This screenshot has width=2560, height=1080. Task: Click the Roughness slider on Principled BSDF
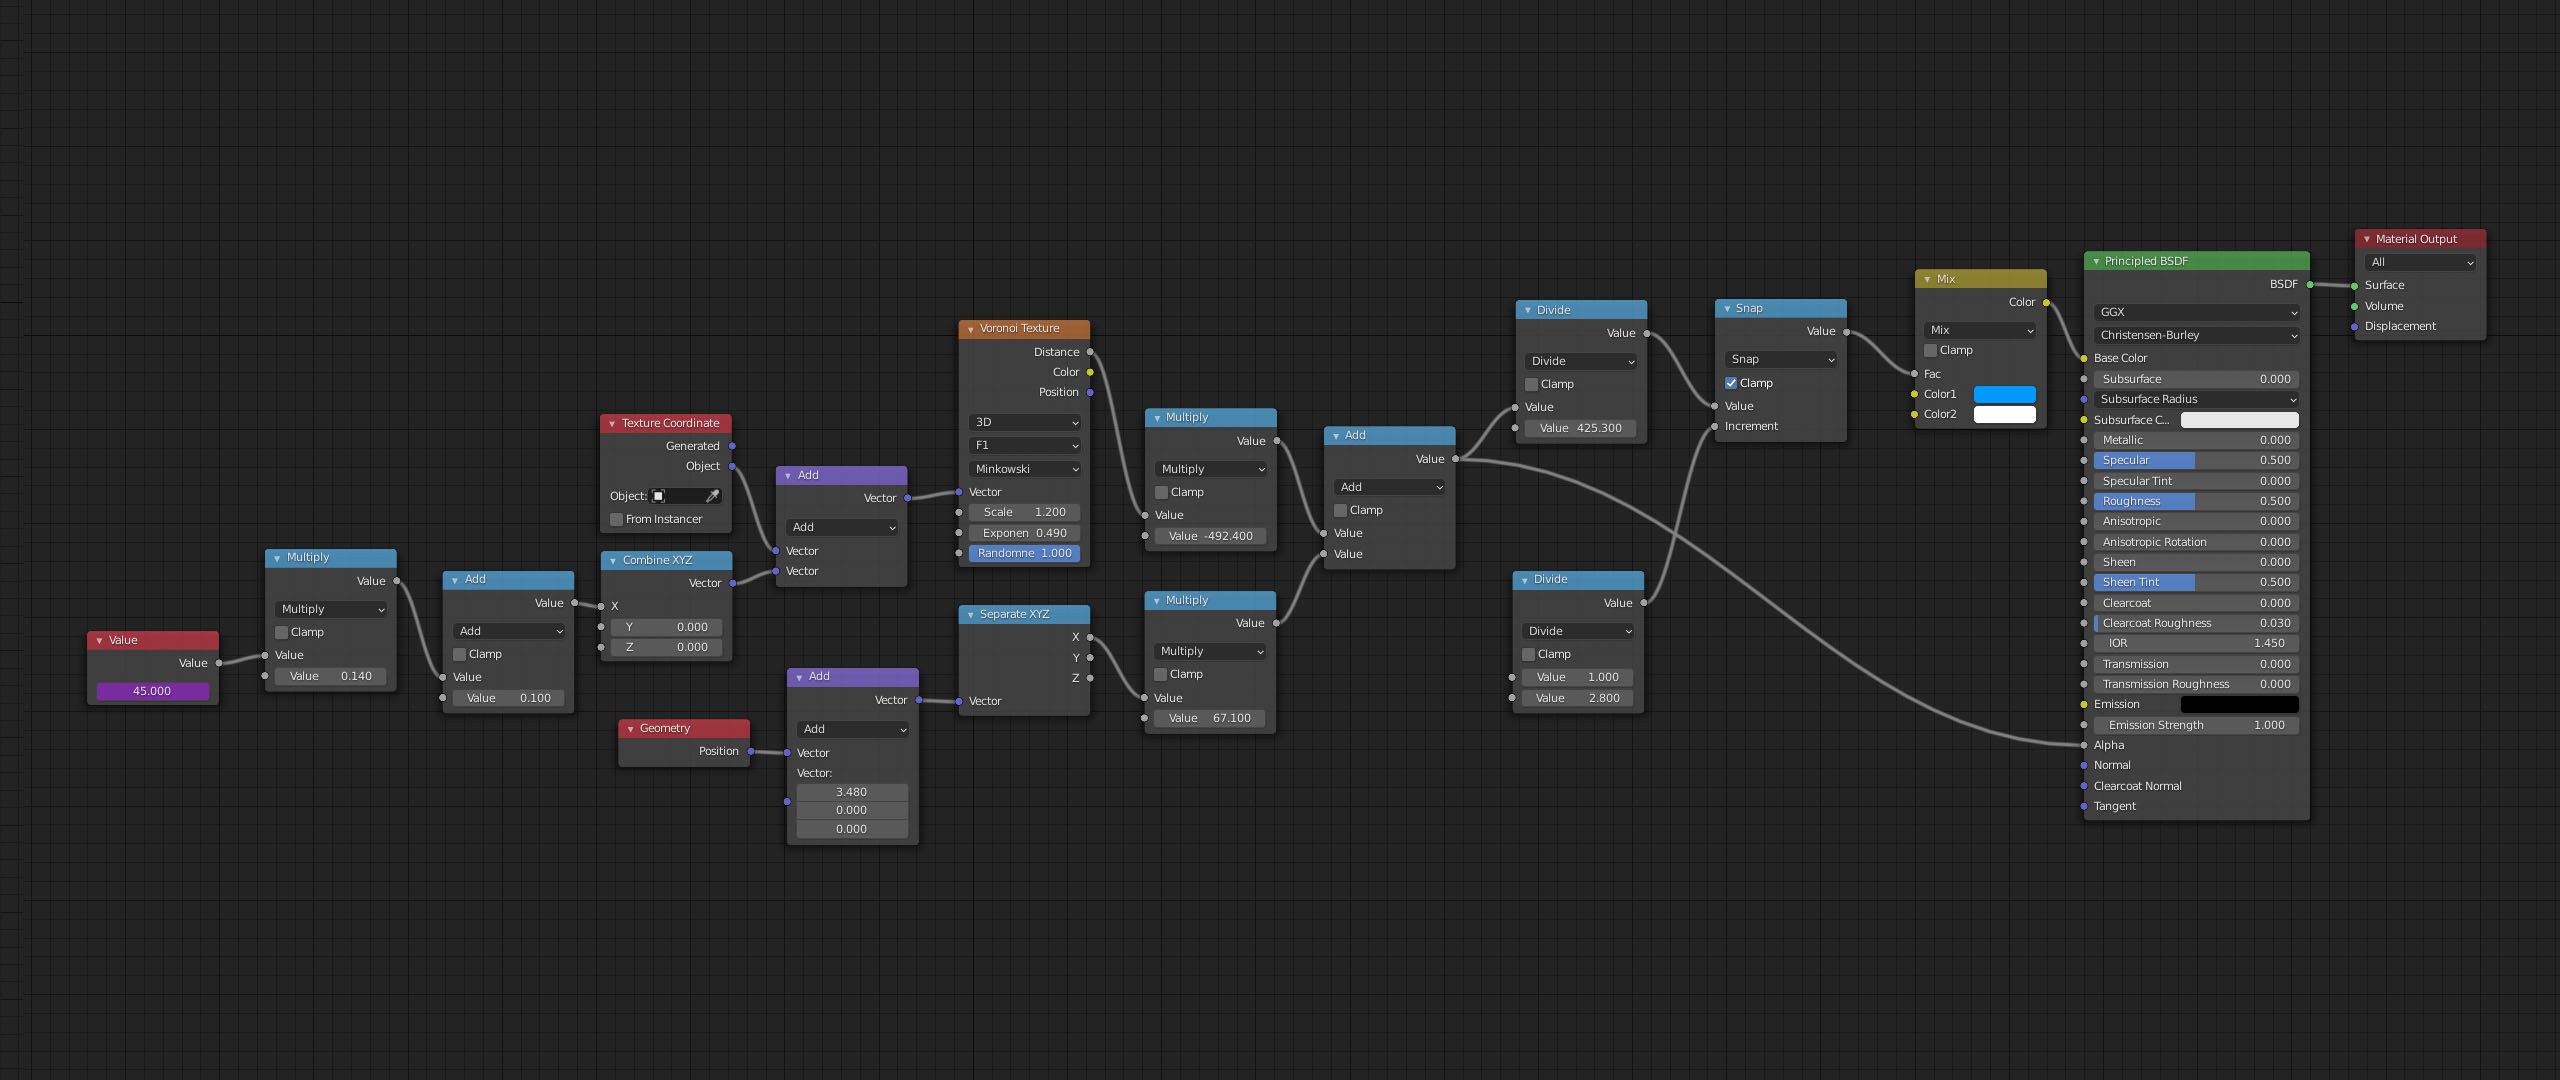pos(2195,501)
